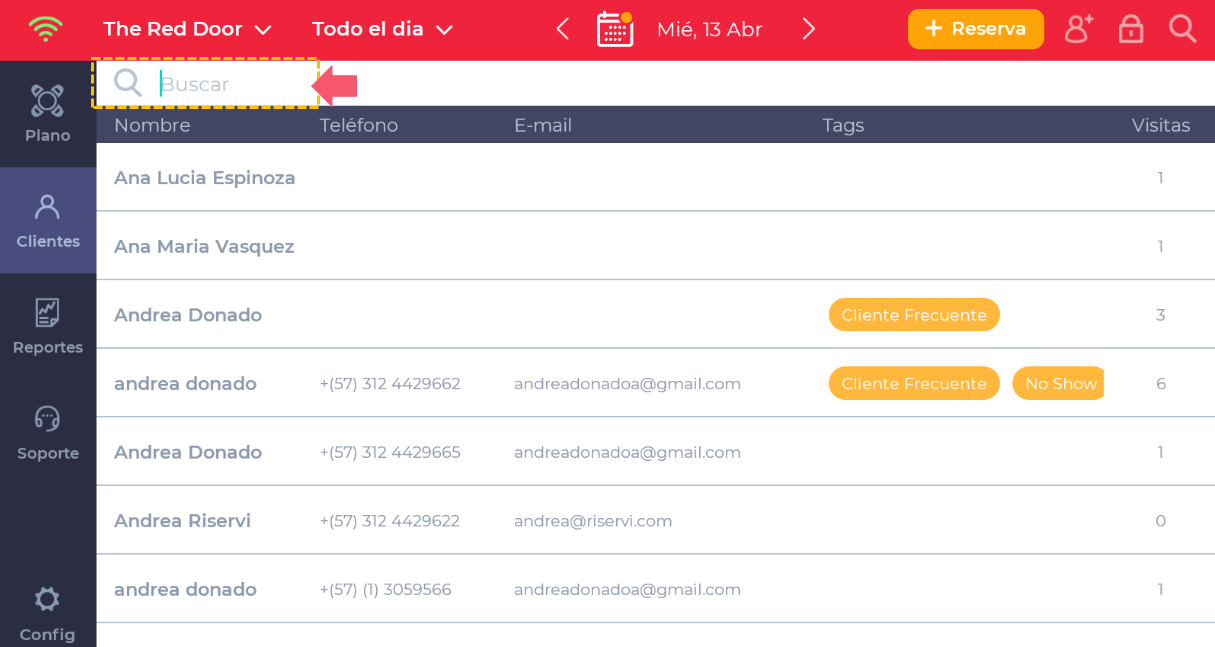Screen dimensions: 1215x647
Task: Click the add walk-in guest icon
Action: coord(1078,29)
